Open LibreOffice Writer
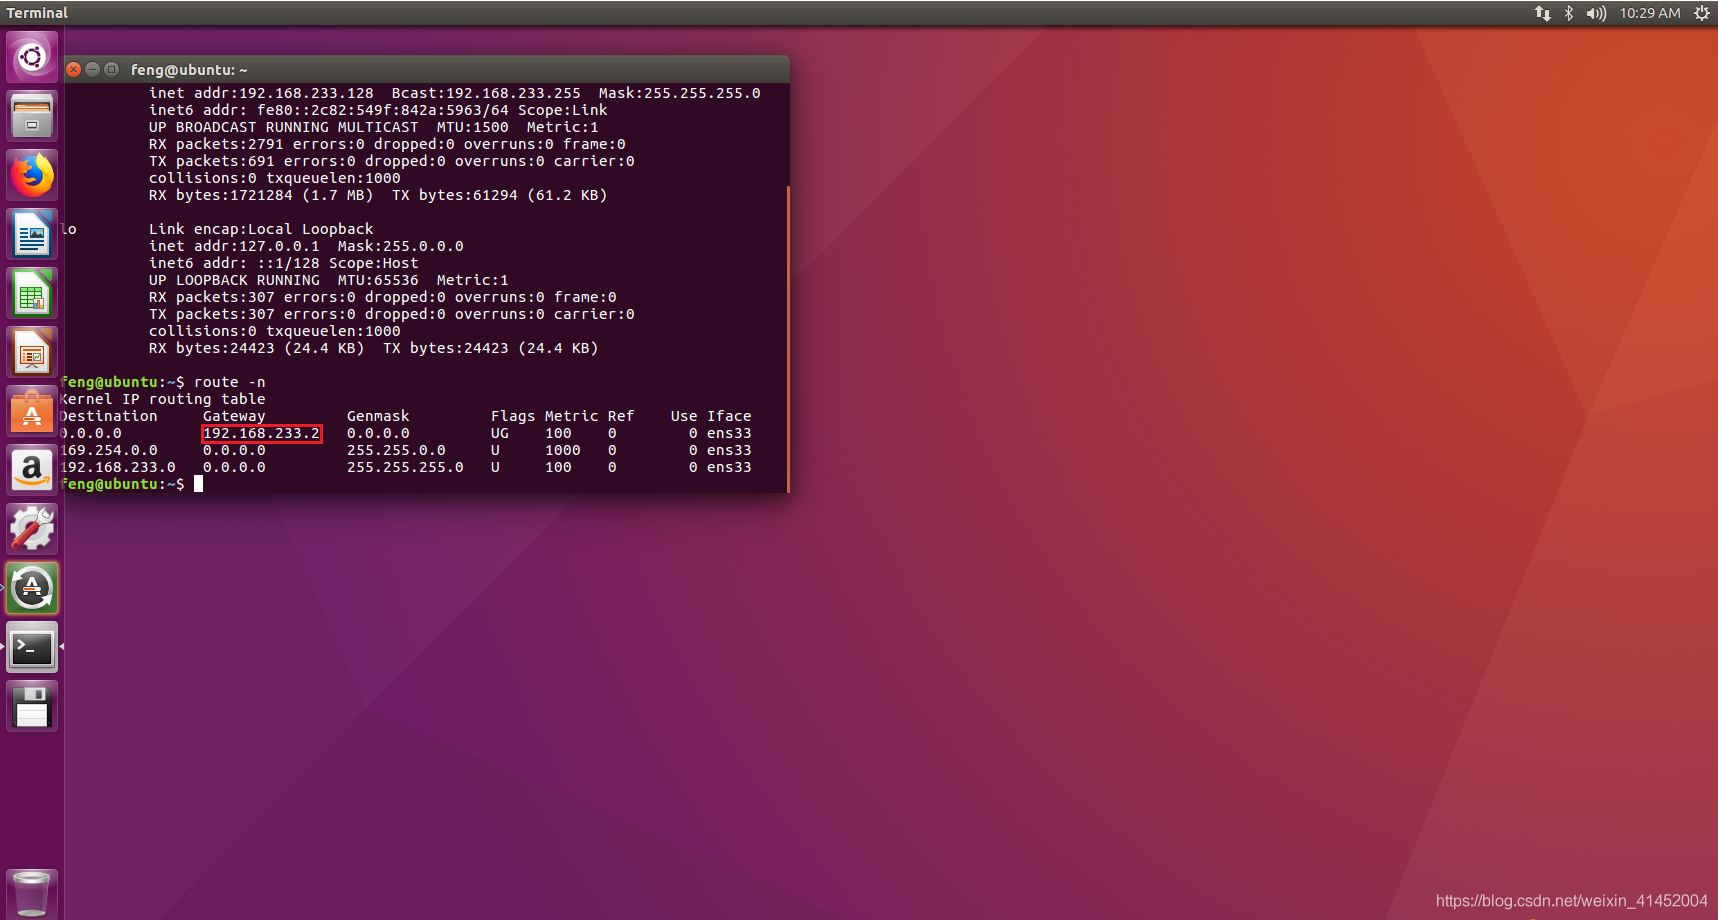Screen dimensions: 1718x920 tap(32, 235)
